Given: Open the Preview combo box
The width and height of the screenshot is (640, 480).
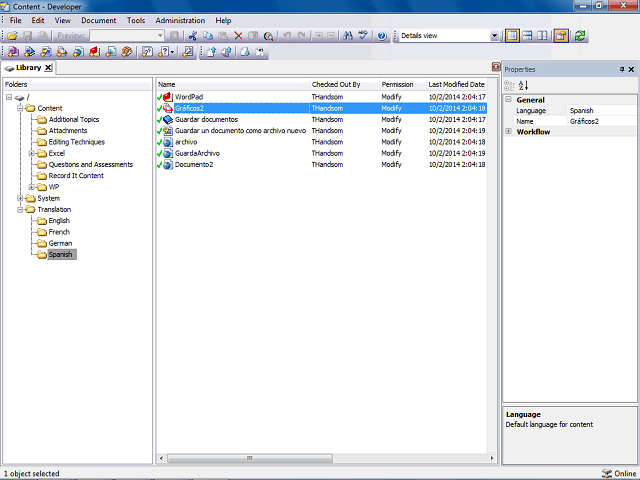Looking at the screenshot, I should tap(127, 36).
